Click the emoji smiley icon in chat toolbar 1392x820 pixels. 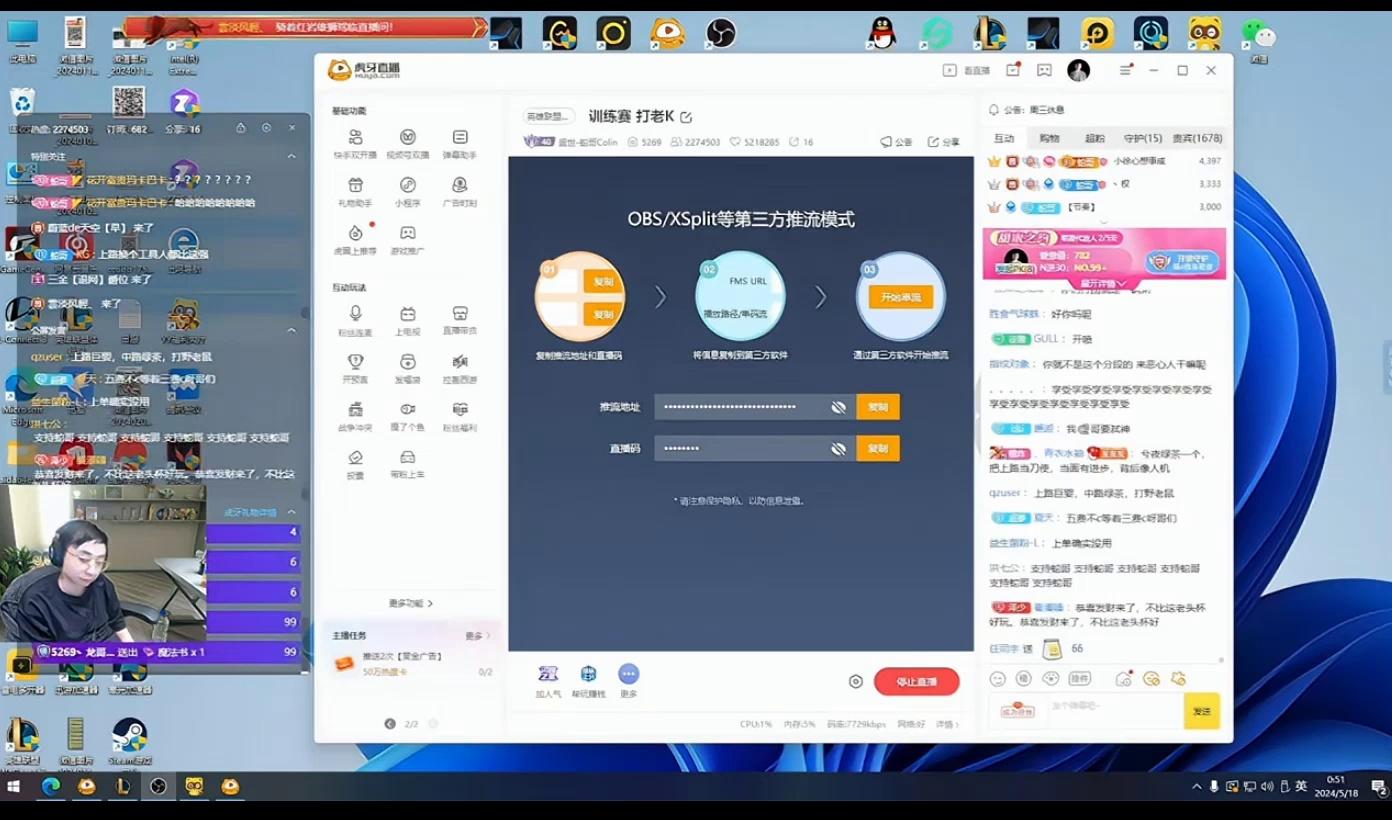(997, 679)
